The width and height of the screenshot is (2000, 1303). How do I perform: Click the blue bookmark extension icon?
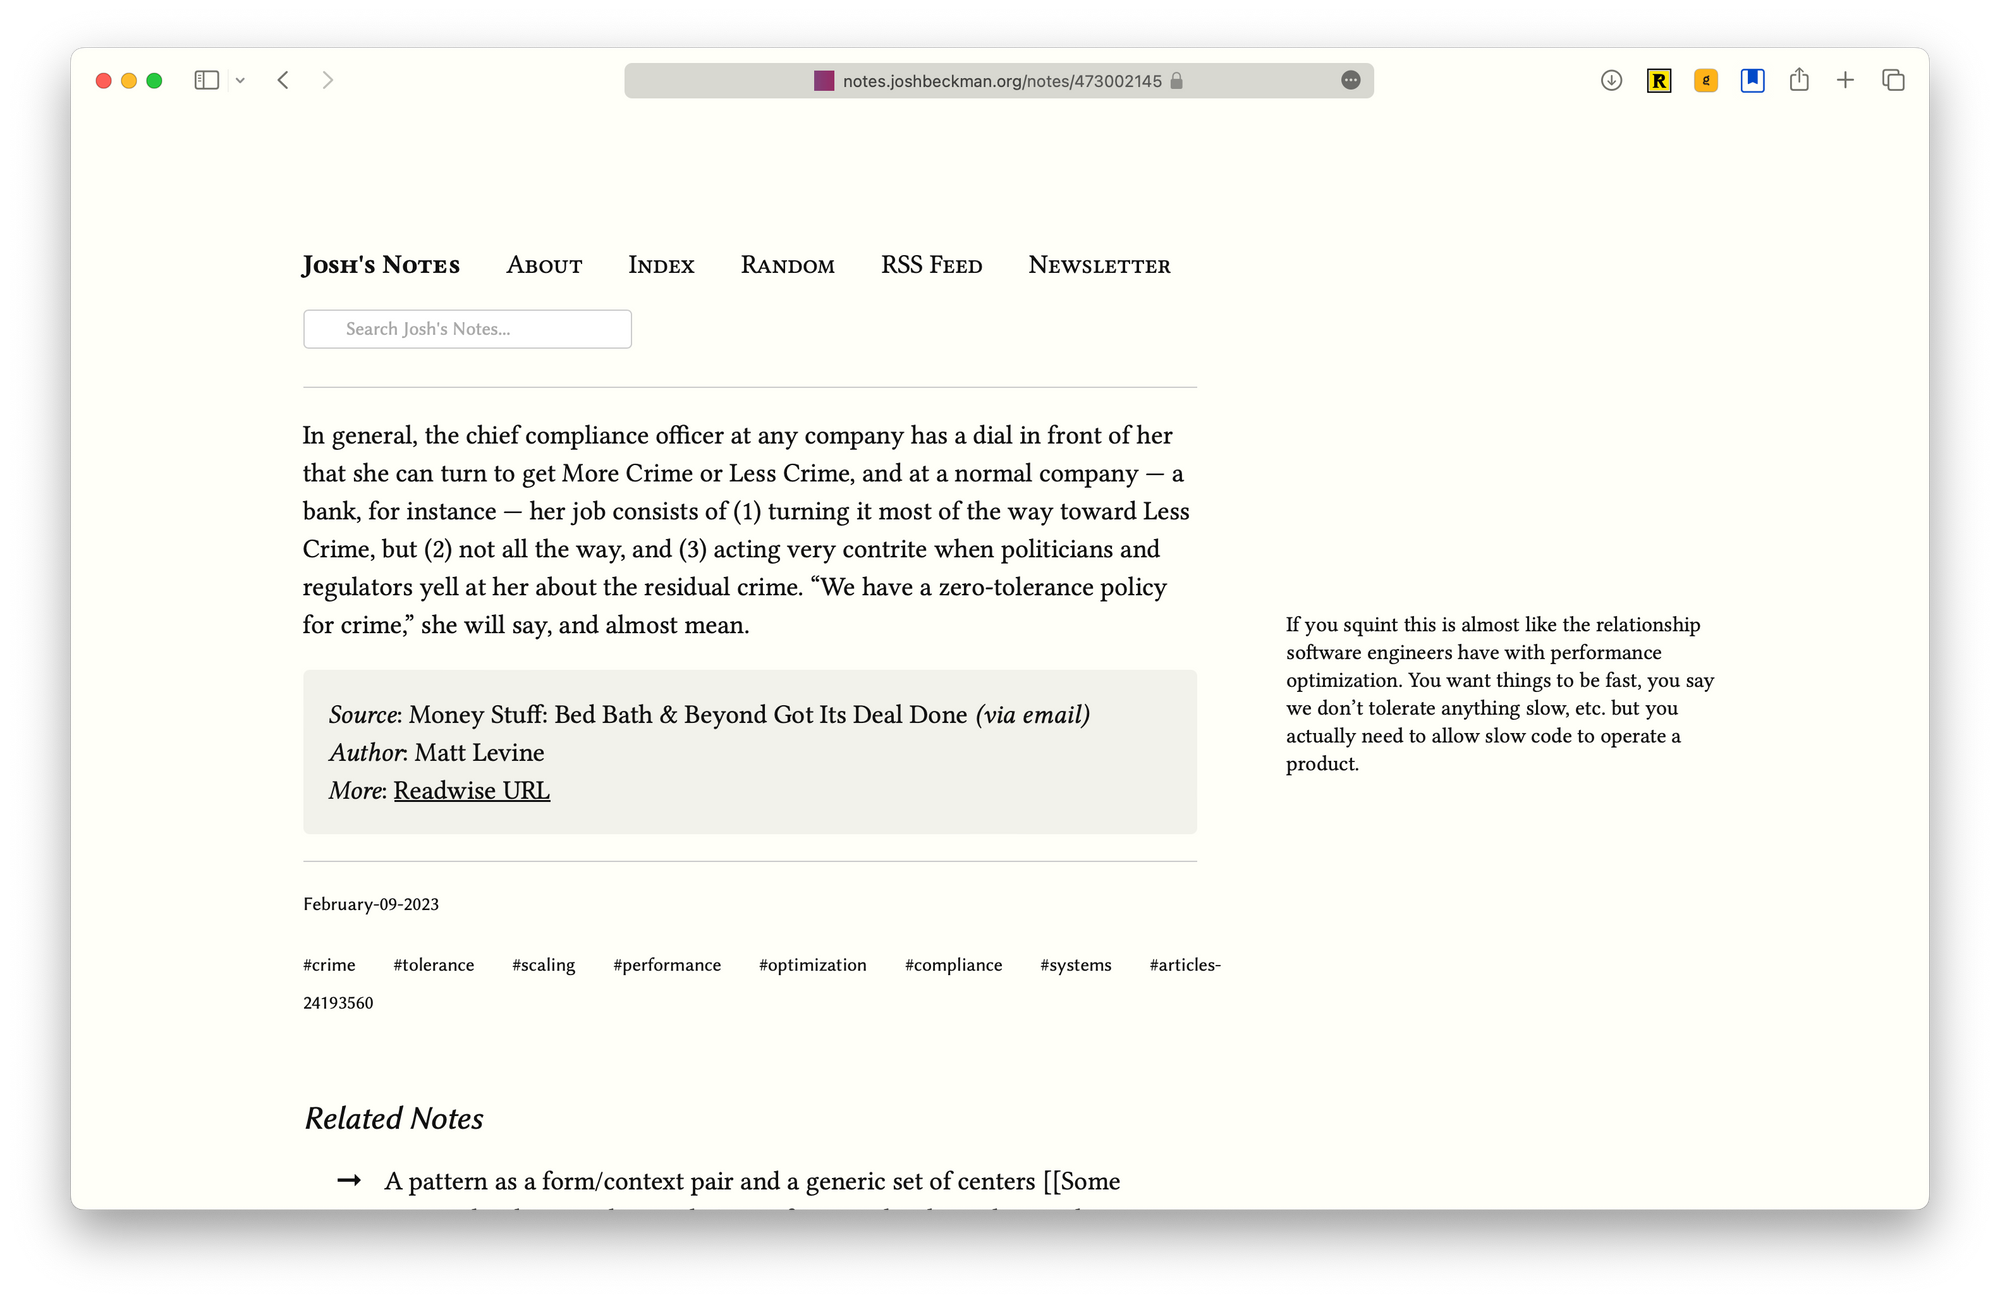tap(1752, 80)
